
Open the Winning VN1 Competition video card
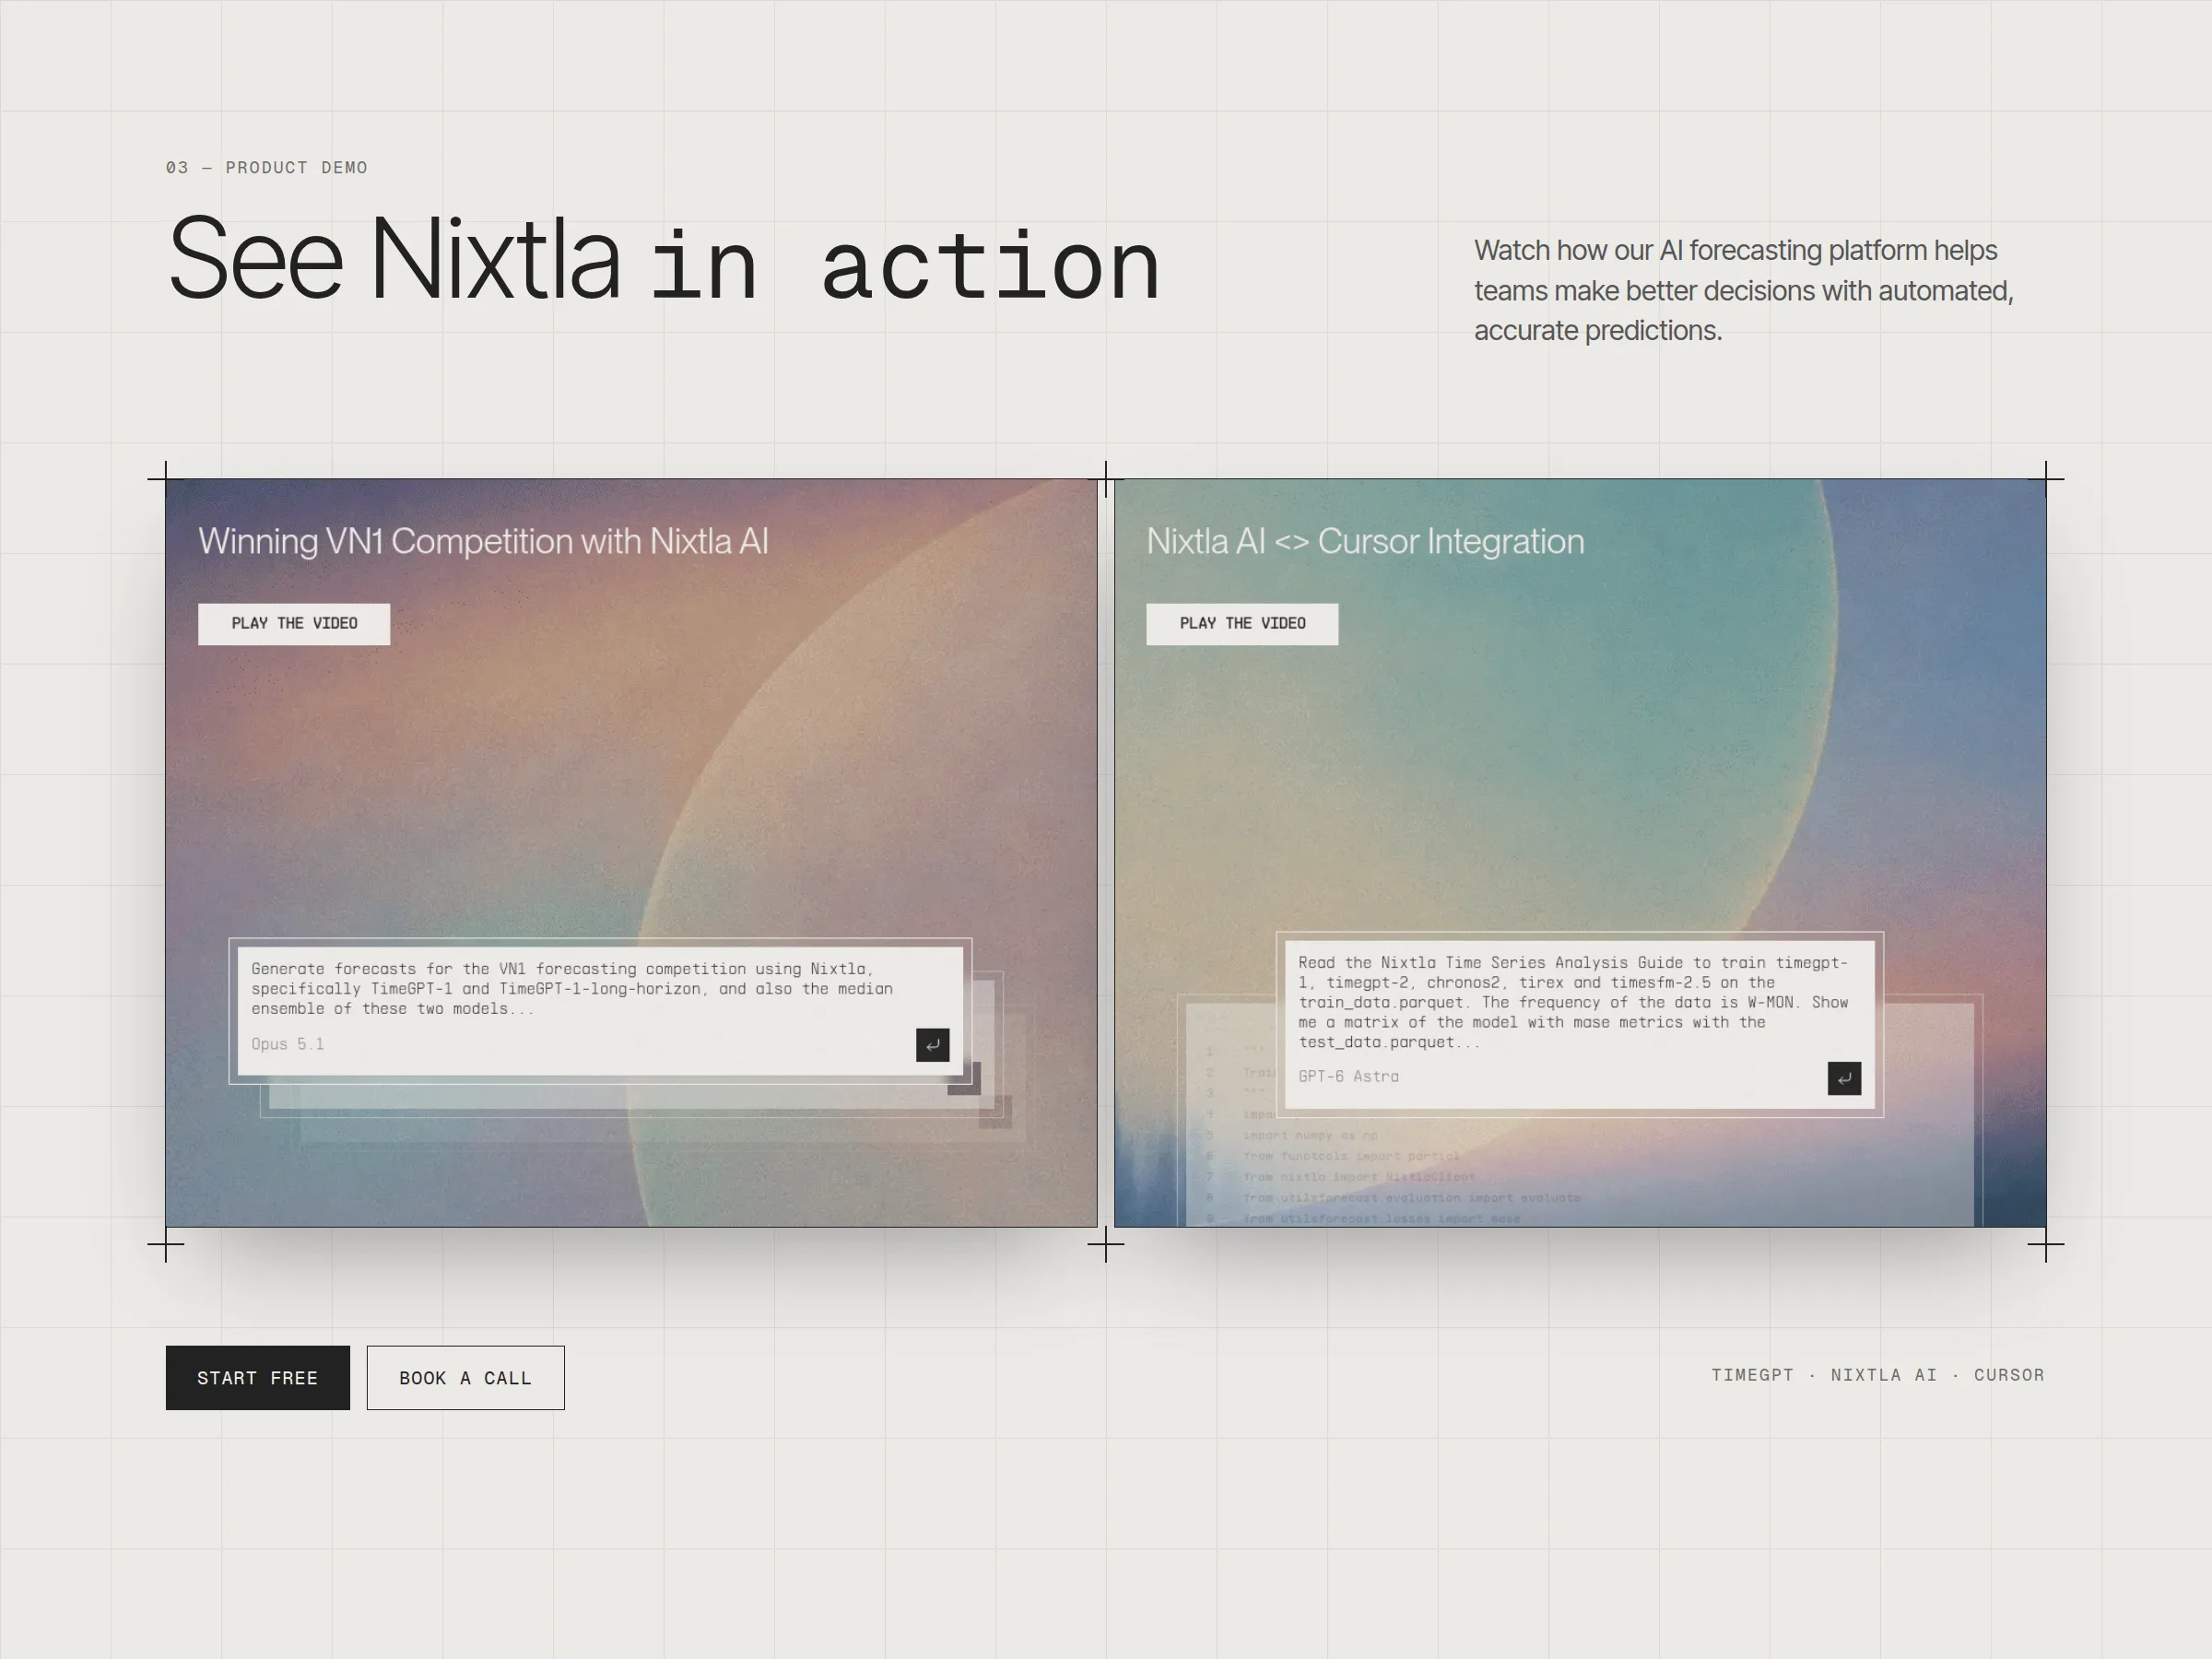(x=631, y=853)
